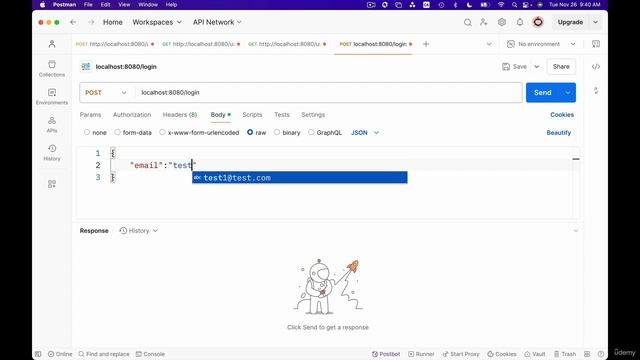640x360 pixels.
Task: Go forward using the right arrow
Action: (91, 22)
